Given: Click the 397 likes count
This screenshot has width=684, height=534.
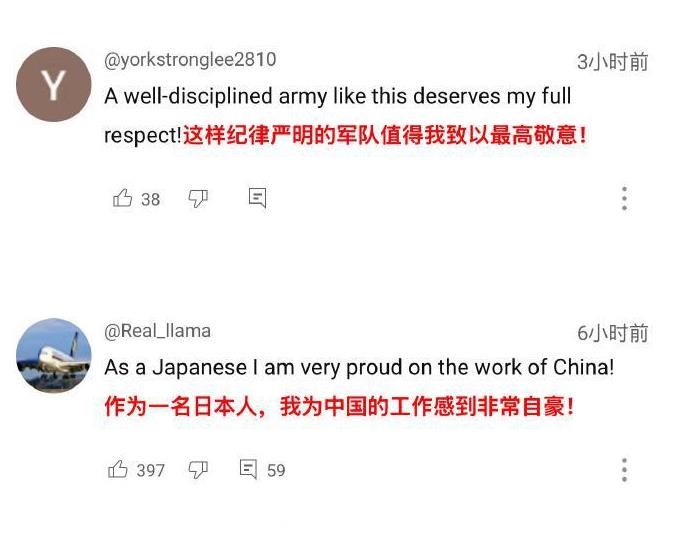Looking at the screenshot, I should tap(150, 470).
